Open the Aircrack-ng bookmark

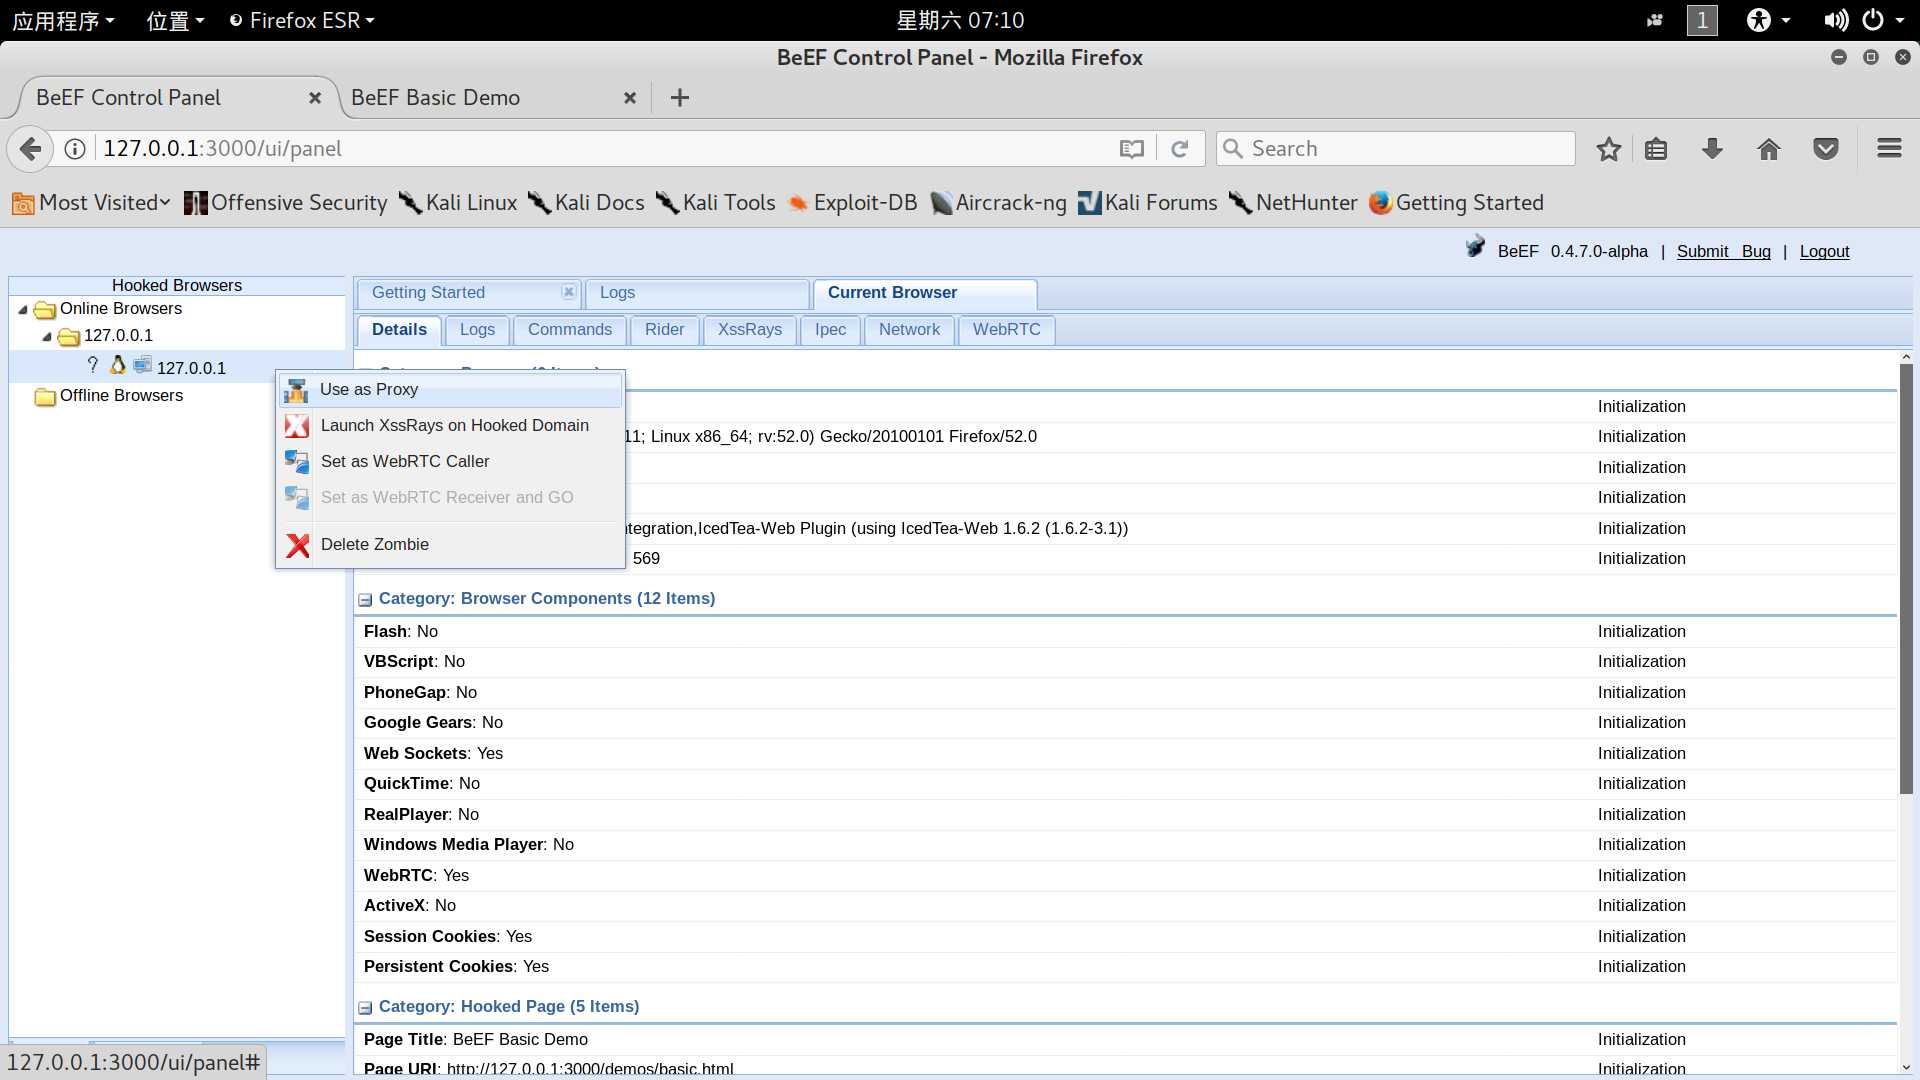(x=998, y=203)
